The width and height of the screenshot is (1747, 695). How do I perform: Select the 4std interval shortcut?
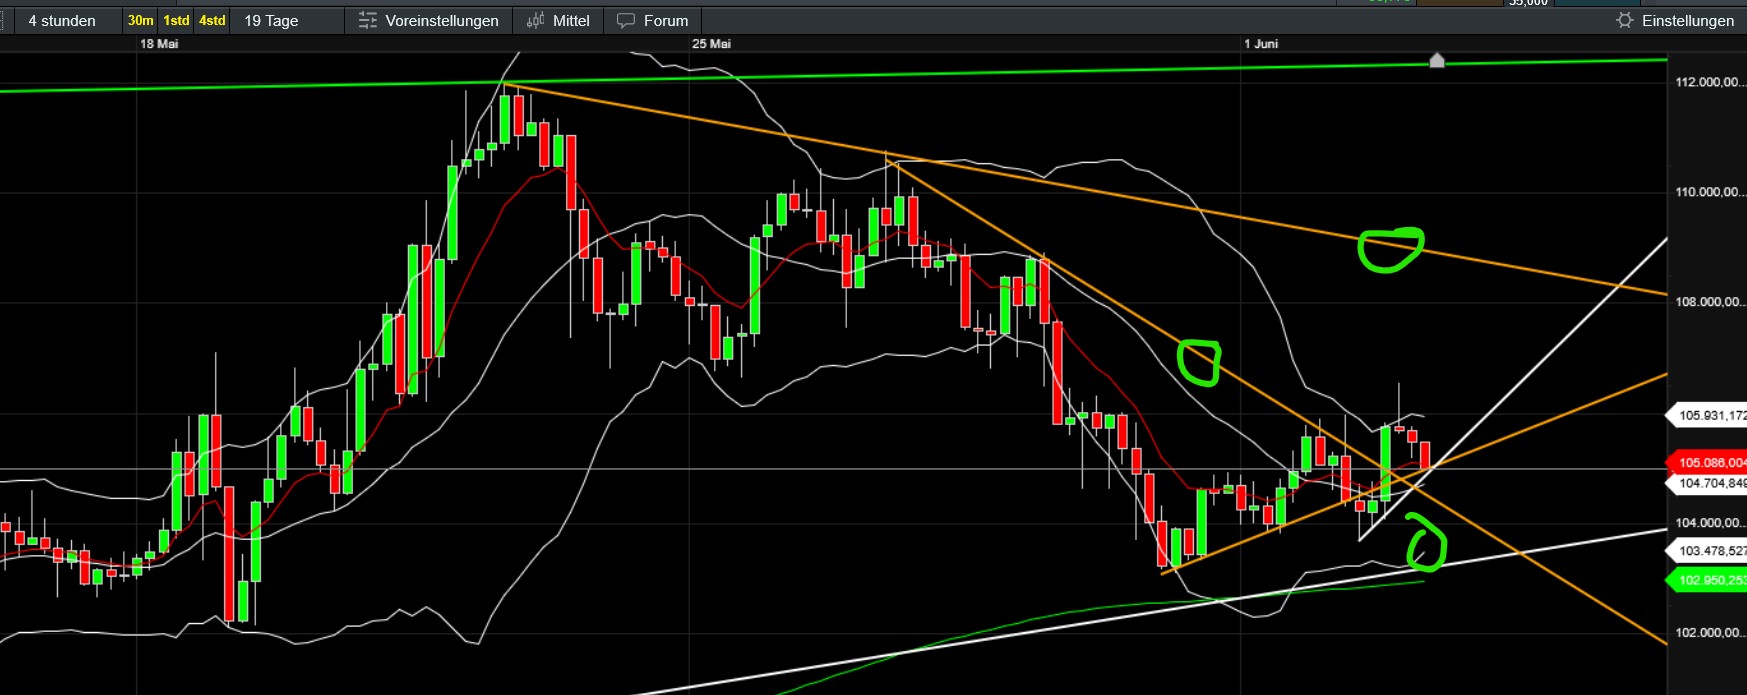click(x=212, y=20)
